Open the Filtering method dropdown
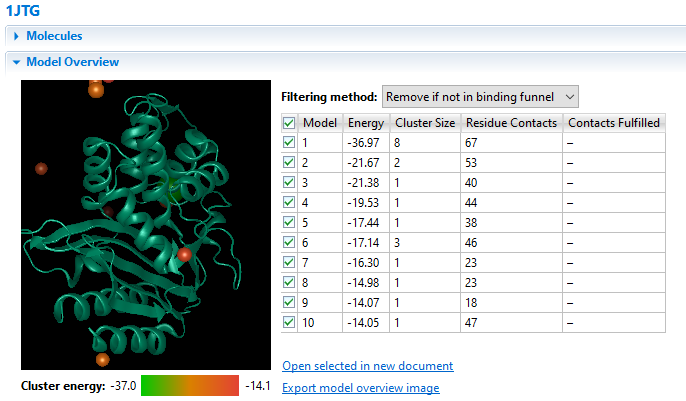 pyautogui.click(x=480, y=97)
